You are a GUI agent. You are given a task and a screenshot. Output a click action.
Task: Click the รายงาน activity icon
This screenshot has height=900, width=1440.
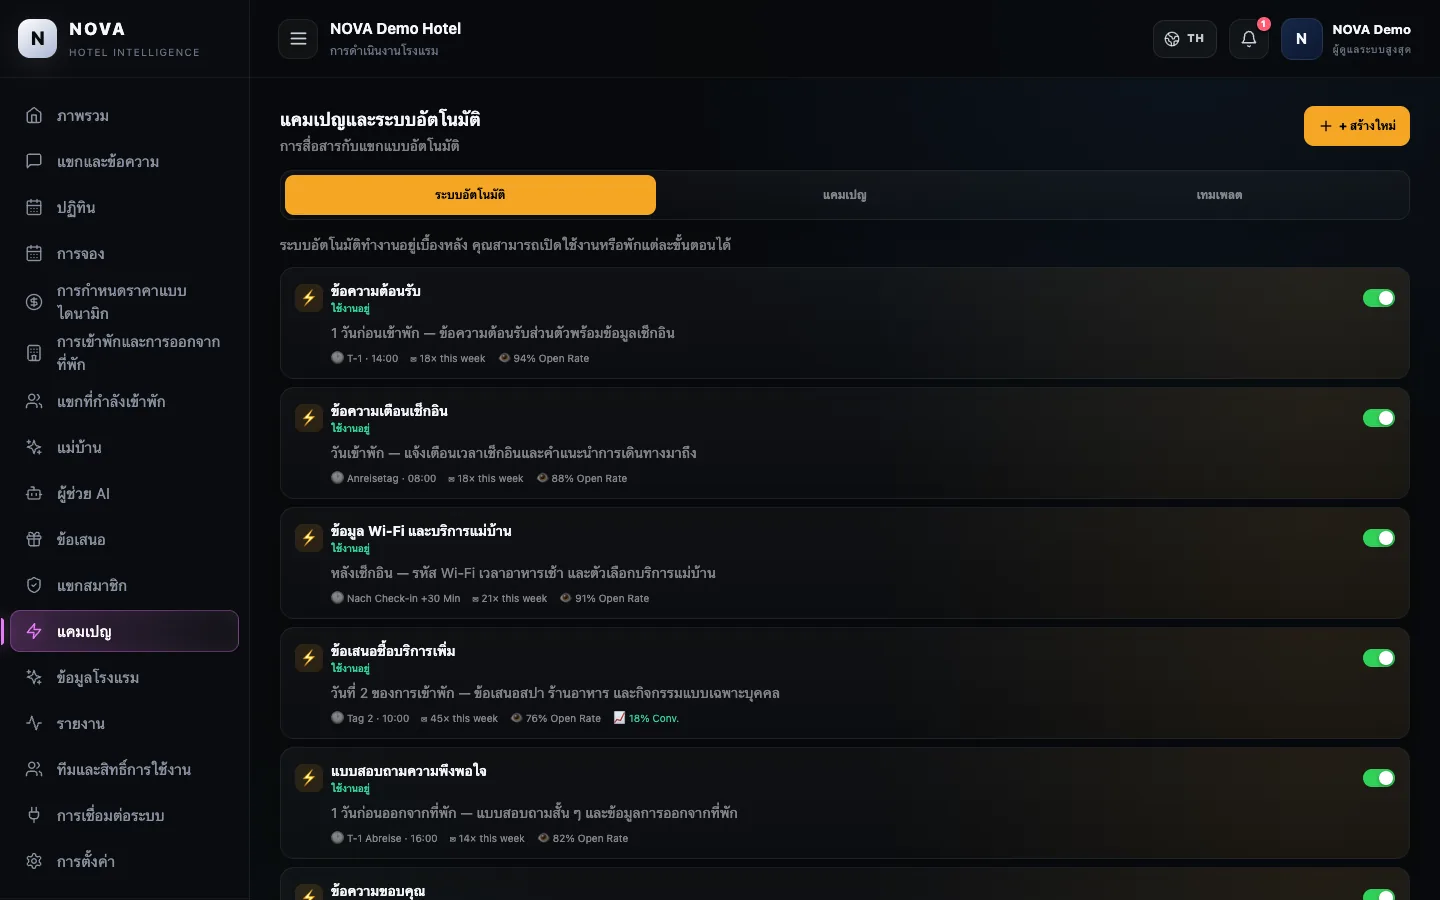34,723
